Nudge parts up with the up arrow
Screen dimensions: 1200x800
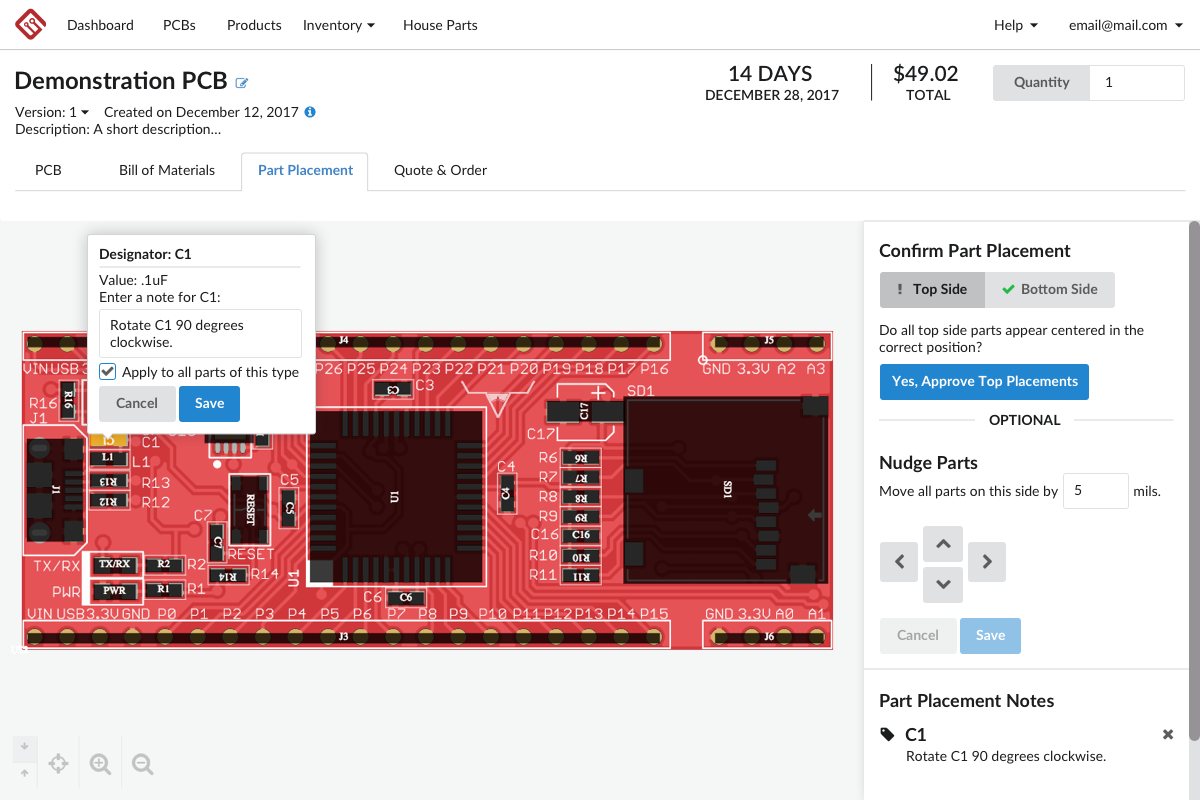tap(942, 543)
